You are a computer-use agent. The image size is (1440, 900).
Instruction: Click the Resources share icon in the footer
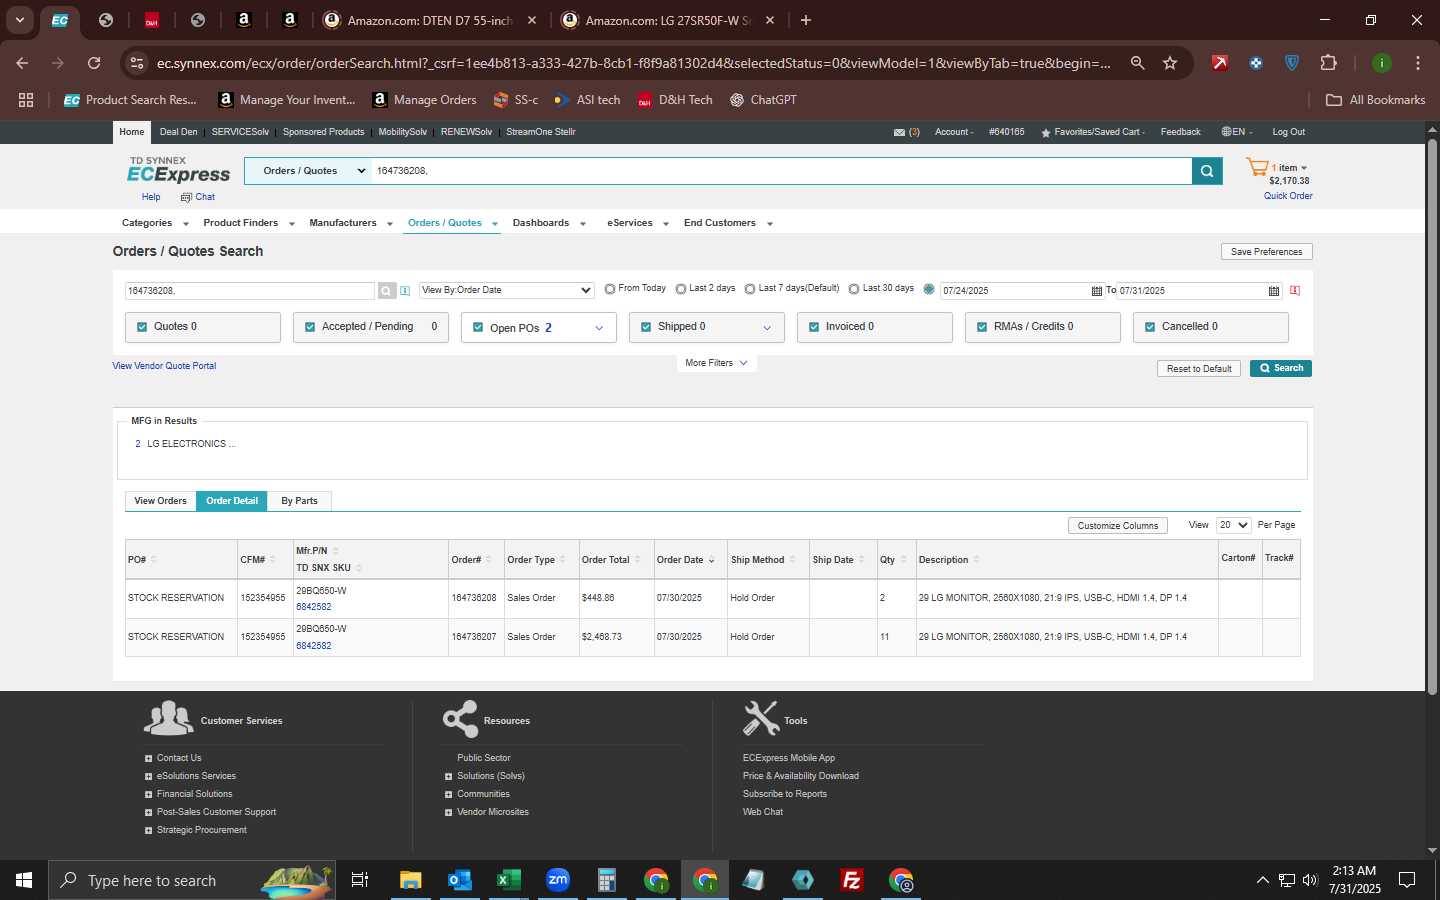coord(460,719)
